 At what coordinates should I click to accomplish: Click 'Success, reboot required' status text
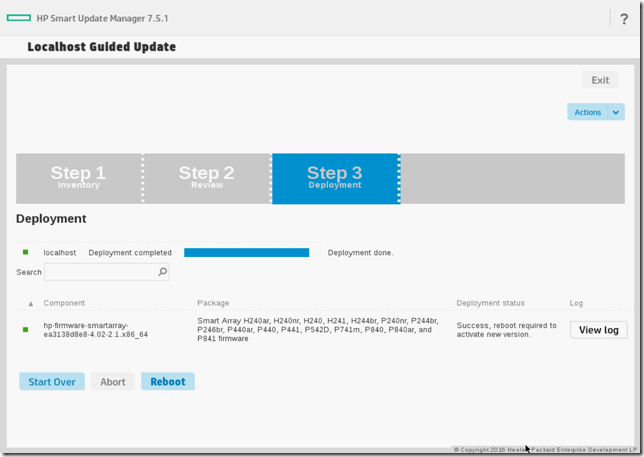coord(506,330)
